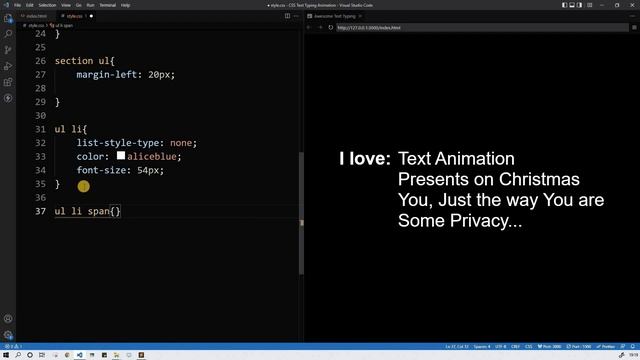640x360 pixels.
Task: Open the View menu
Action: point(66,5)
